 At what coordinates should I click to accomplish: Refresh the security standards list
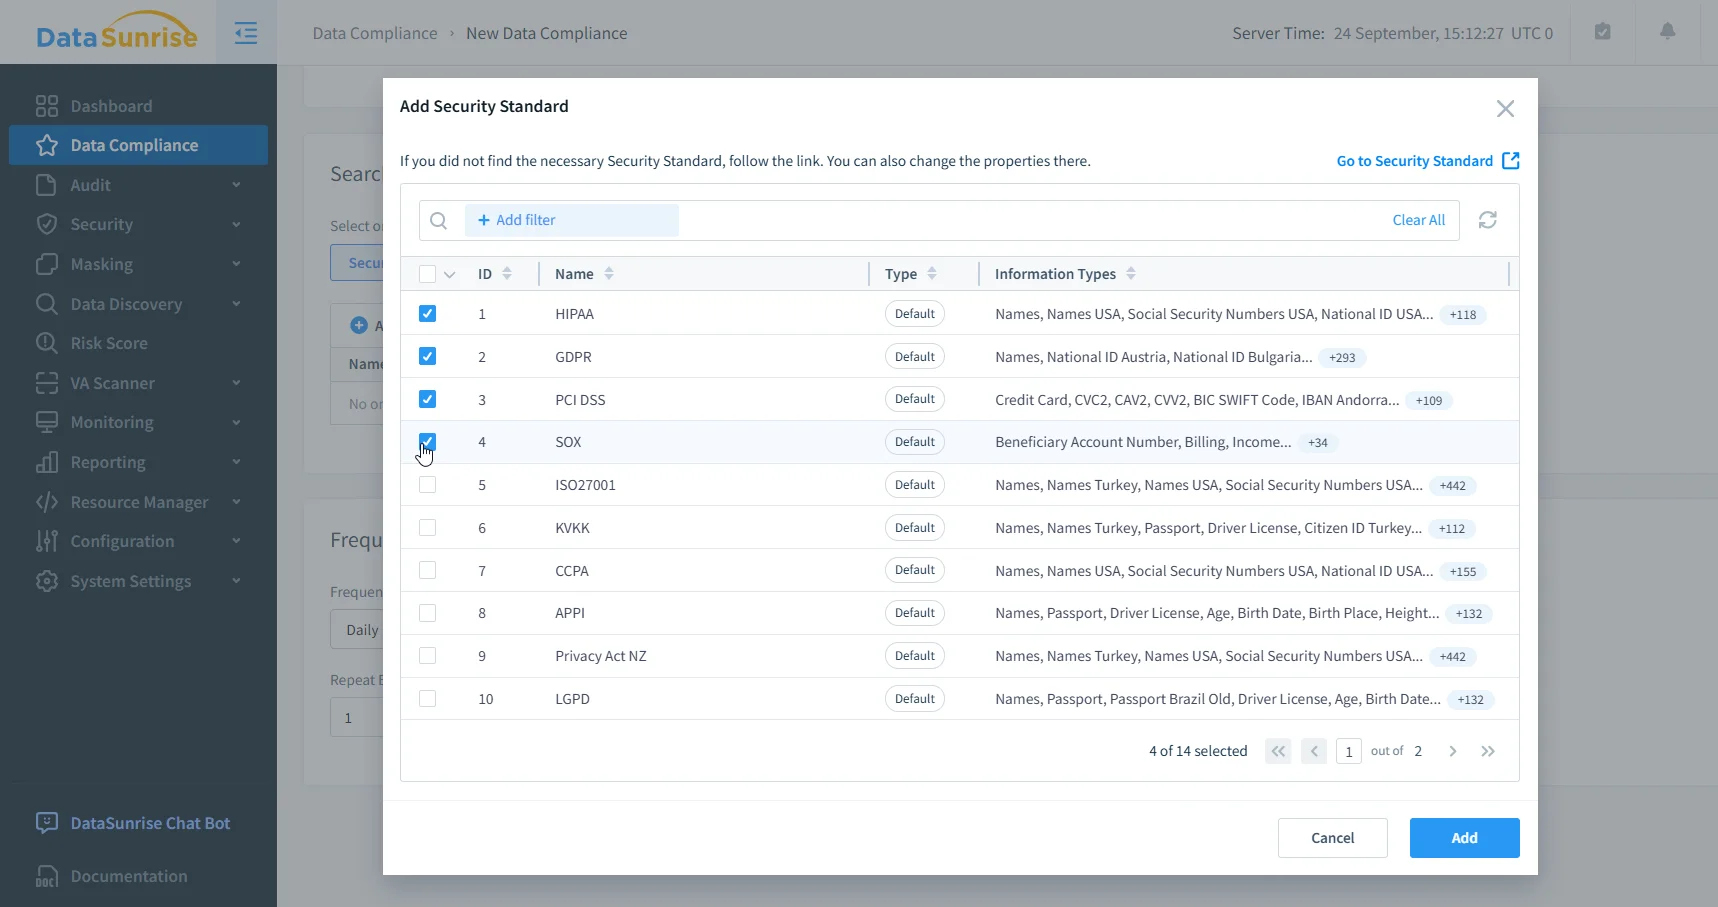click(x=1488, y=220)
